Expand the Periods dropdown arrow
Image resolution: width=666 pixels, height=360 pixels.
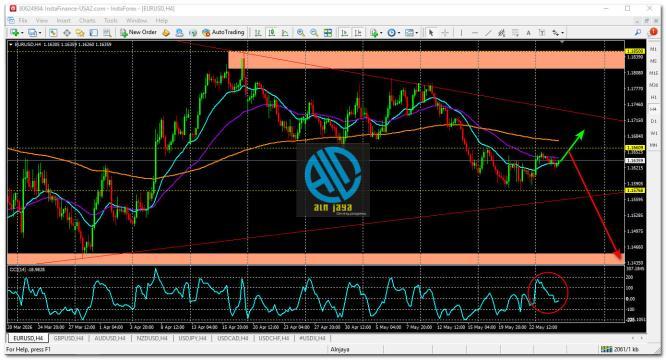point(399,33)
